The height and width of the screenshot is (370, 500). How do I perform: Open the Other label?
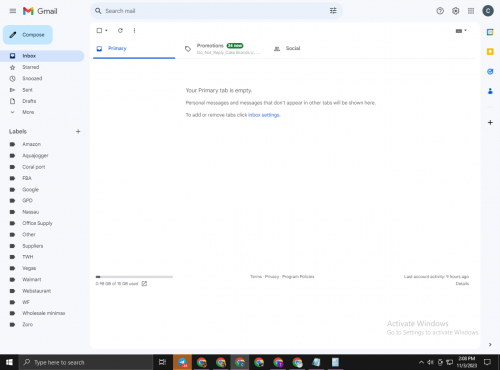coord(42,234)
